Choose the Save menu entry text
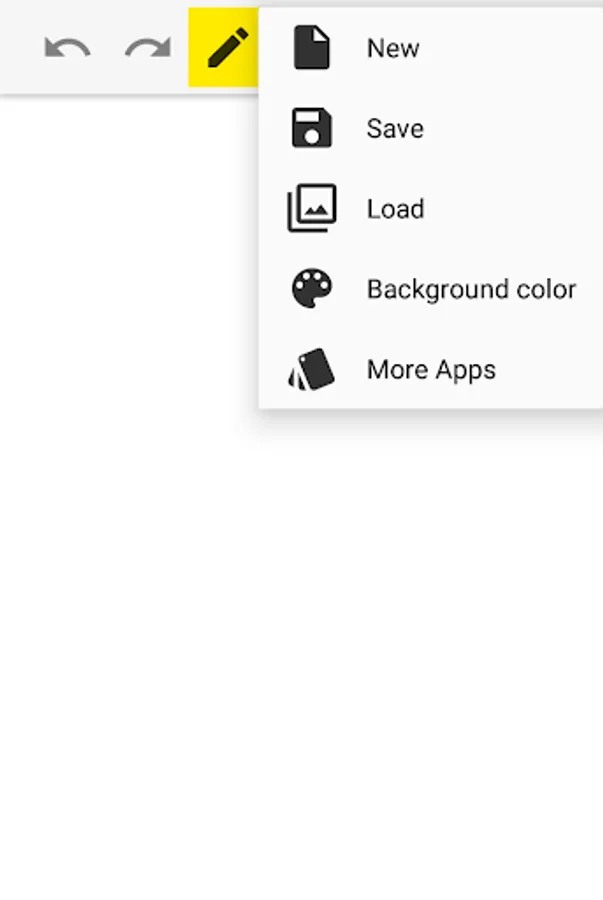Image resolution: width=603 pixels, height=900 pixels. click(x=395, y=128)
